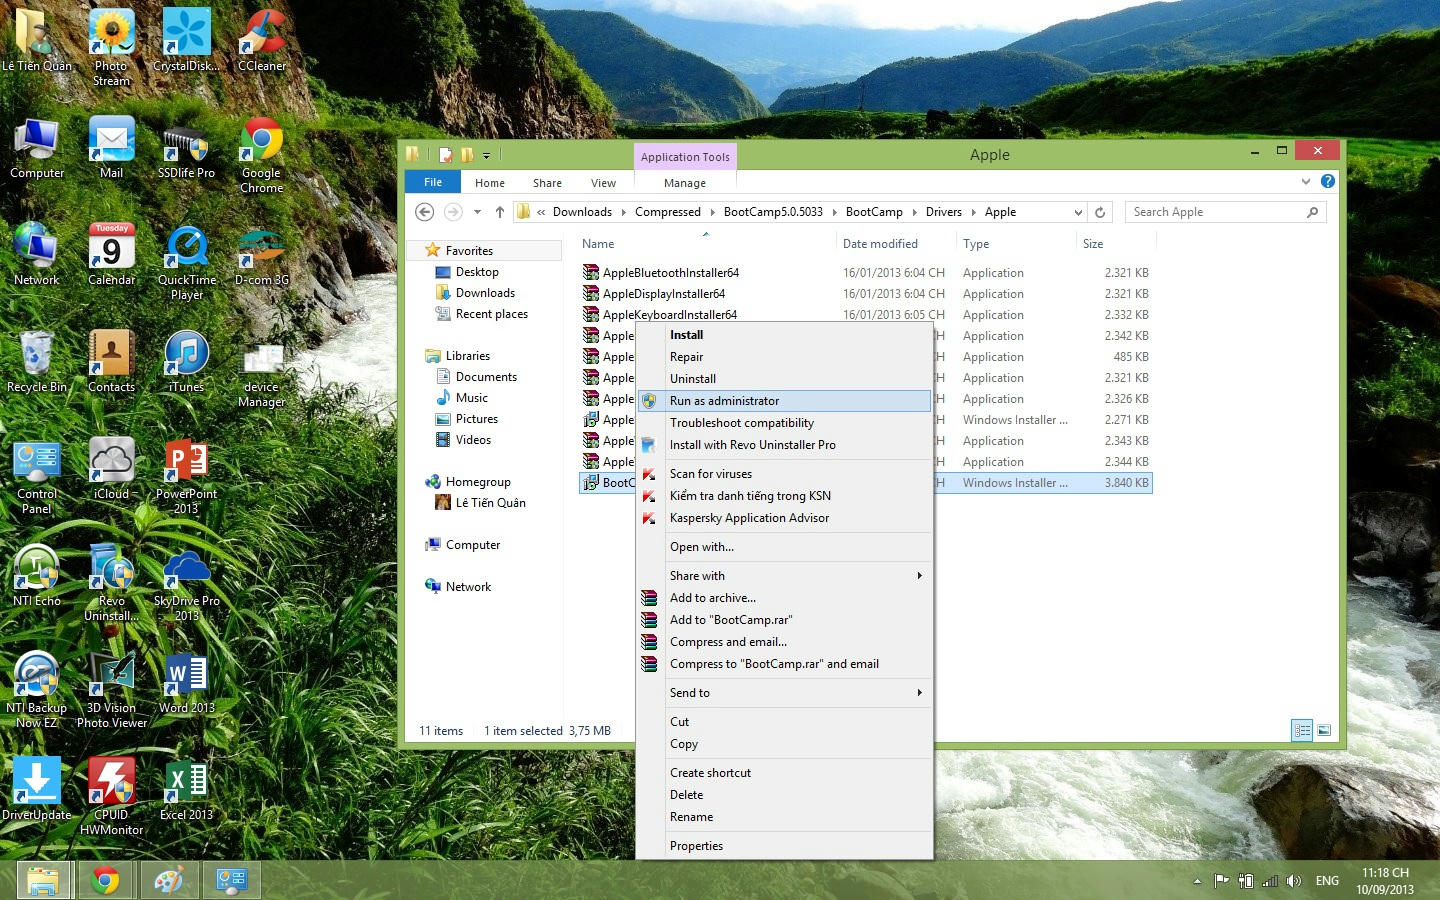Open CPUID HWMonitor desktop icon
The height and width of the screenshot is (900, 1440).
click(111, 797)
